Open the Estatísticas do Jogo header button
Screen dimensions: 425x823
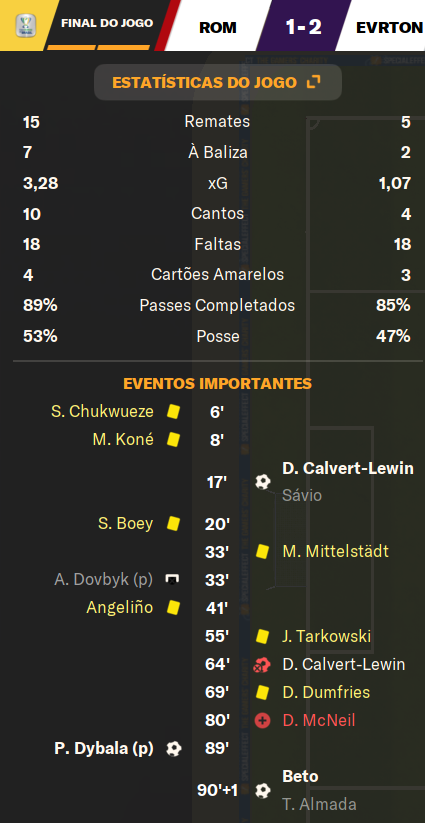point(218,82)
